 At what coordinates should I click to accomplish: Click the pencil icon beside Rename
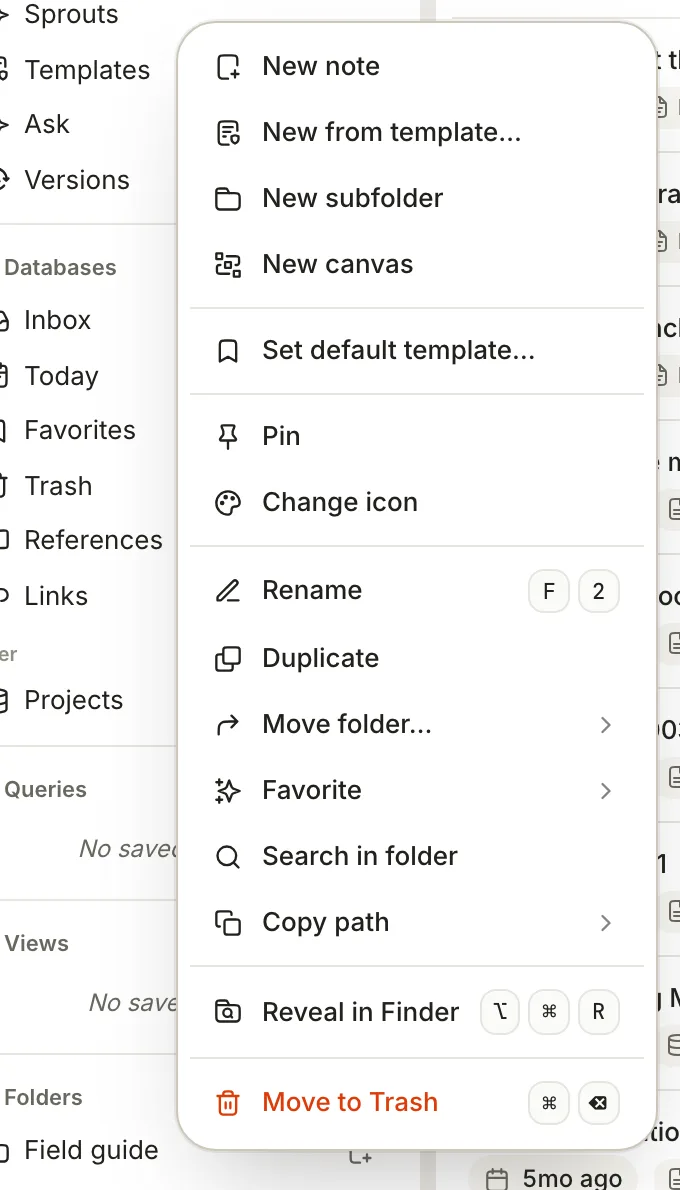[228, 590]
